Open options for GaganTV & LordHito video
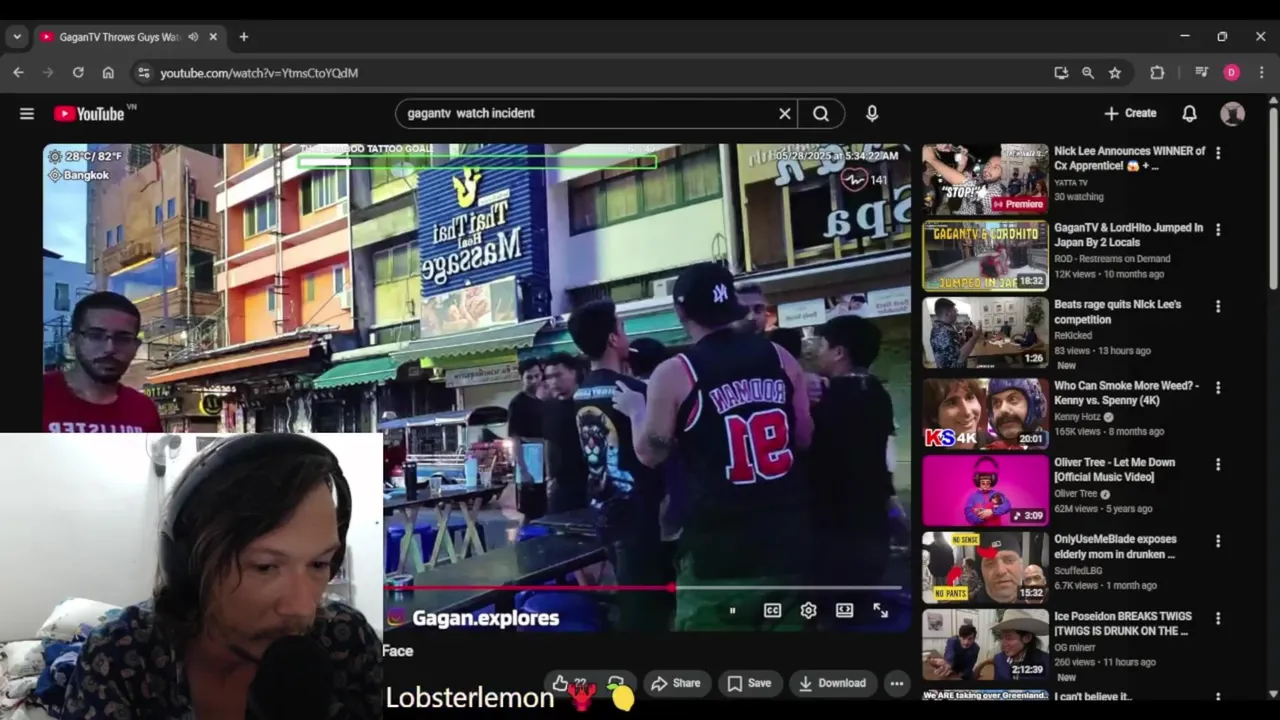The width and height of the screenshot is (1280, 720). (1218, 229)
